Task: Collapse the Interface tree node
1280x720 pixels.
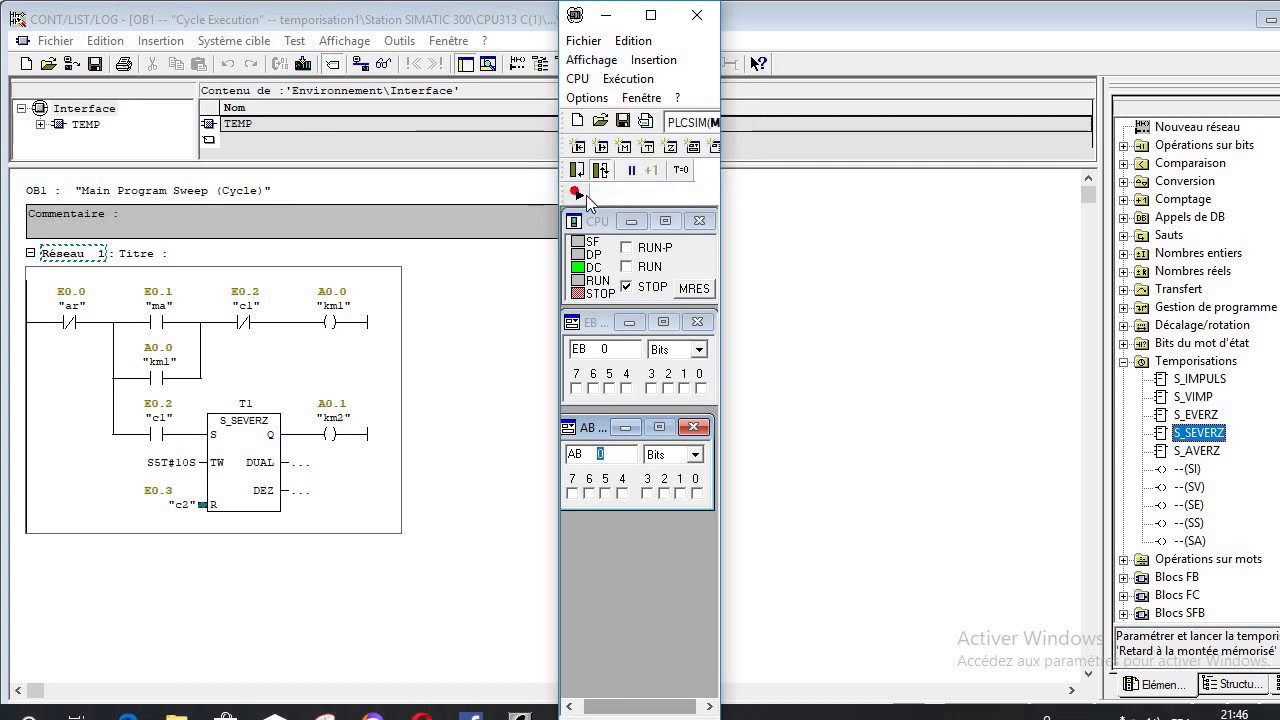Action: pos(21,108)
